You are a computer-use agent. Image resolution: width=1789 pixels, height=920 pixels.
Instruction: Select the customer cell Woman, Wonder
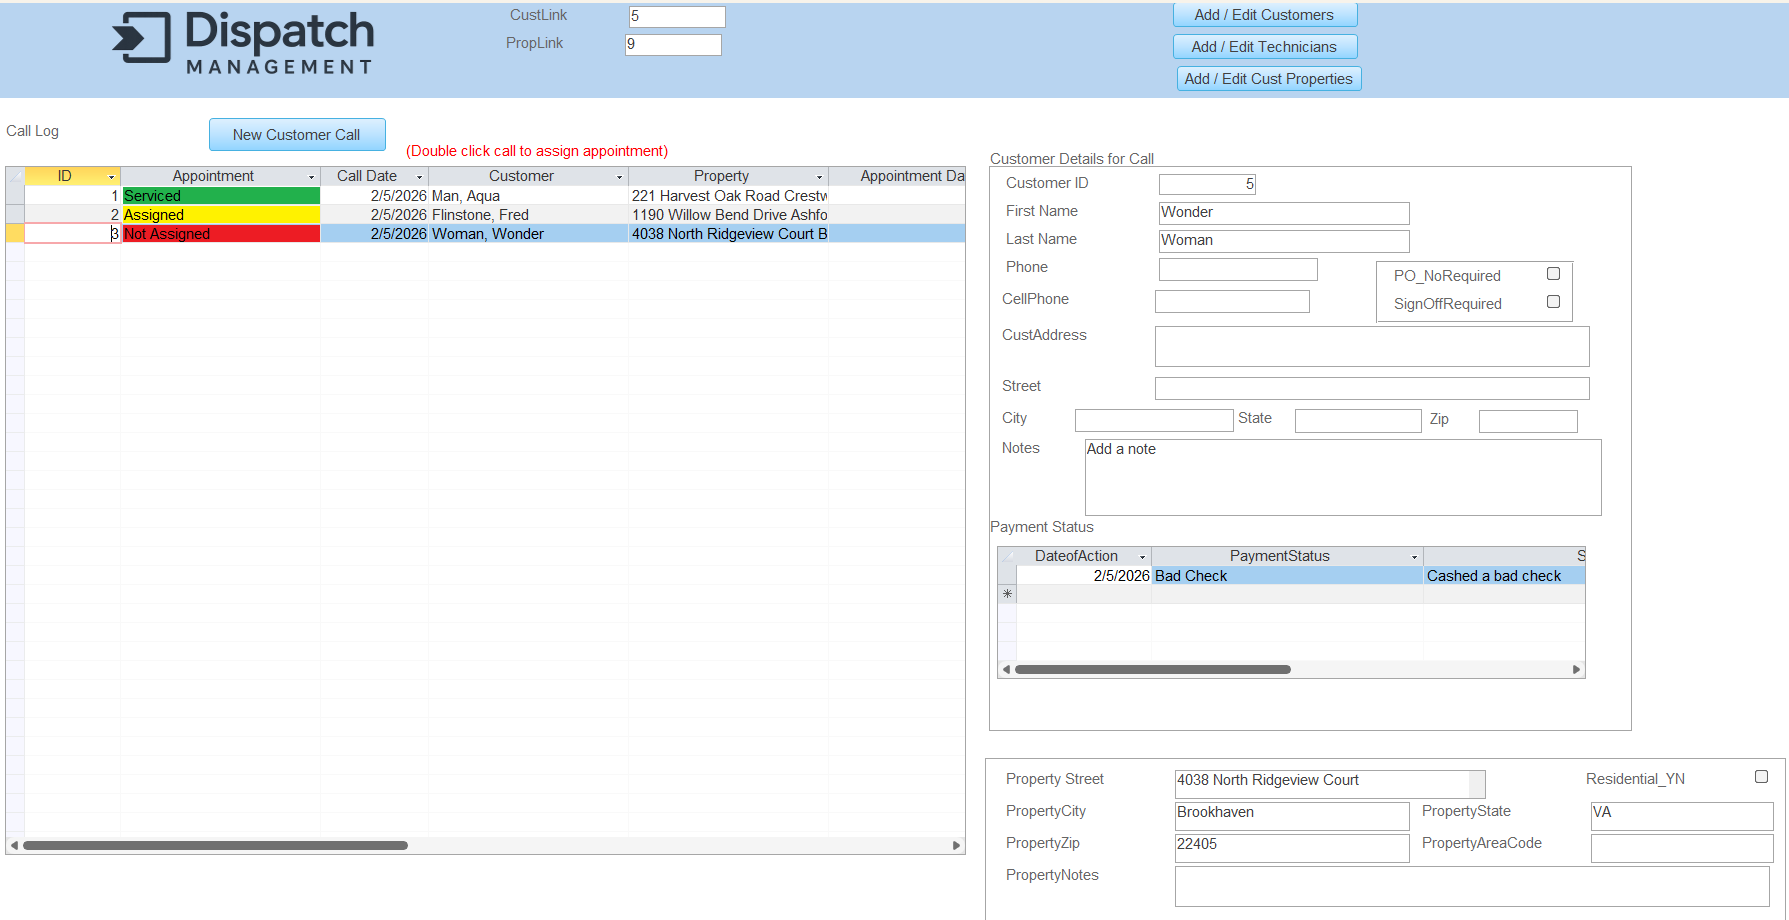click(x=528, y=234)
